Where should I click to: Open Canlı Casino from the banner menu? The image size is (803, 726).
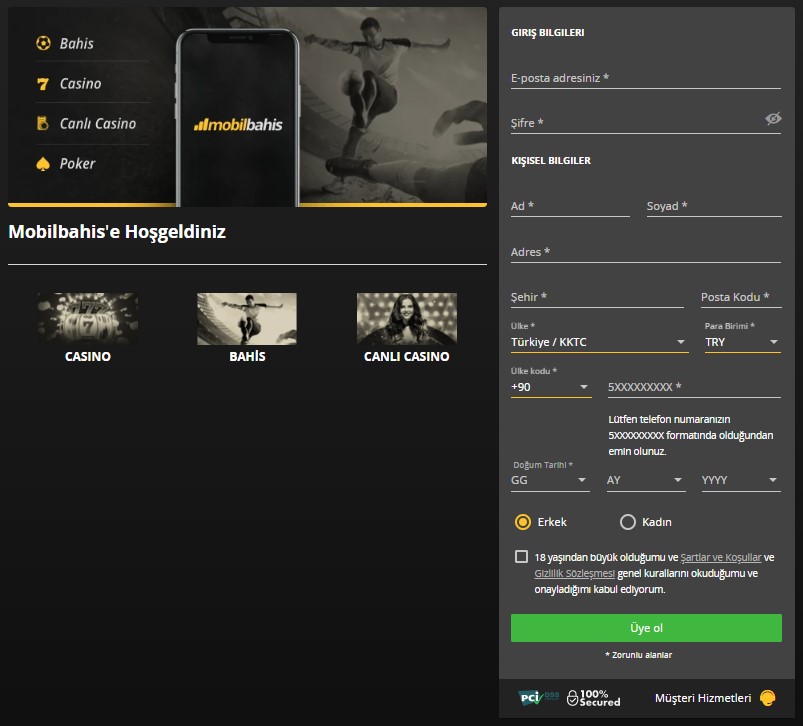point(98,123)
